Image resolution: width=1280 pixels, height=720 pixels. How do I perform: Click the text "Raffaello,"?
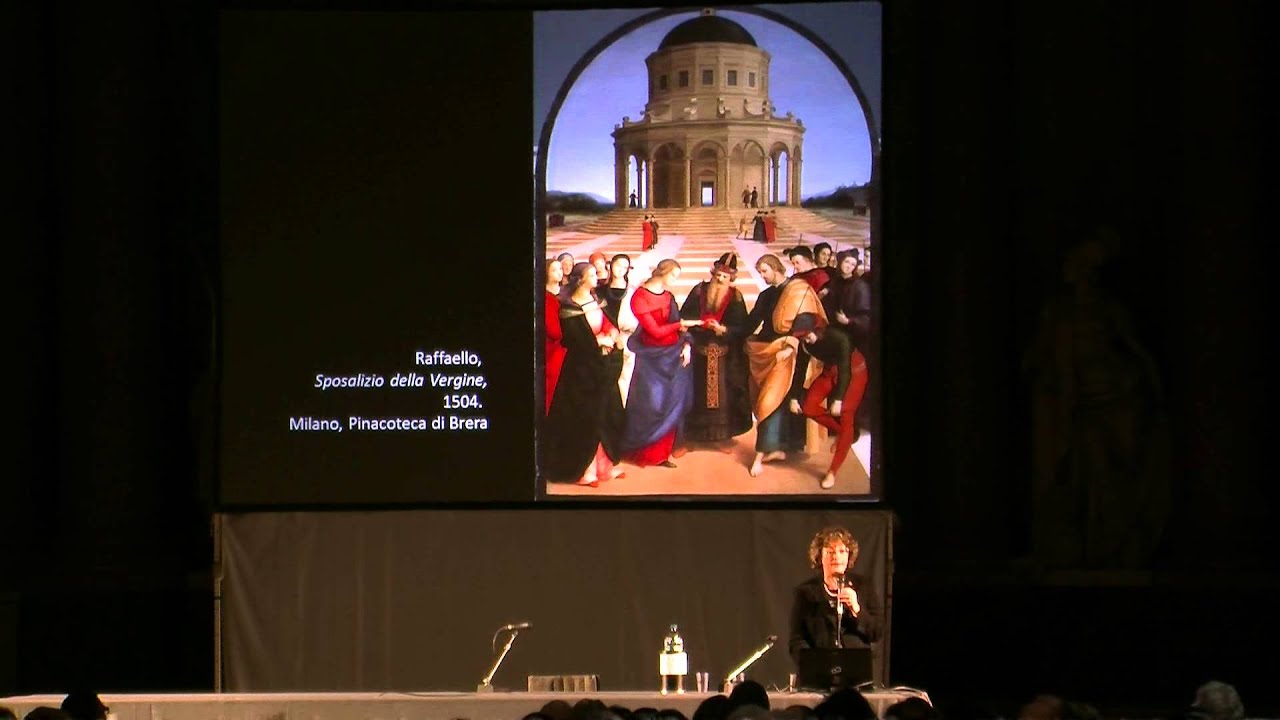click(x=450, y=359)
